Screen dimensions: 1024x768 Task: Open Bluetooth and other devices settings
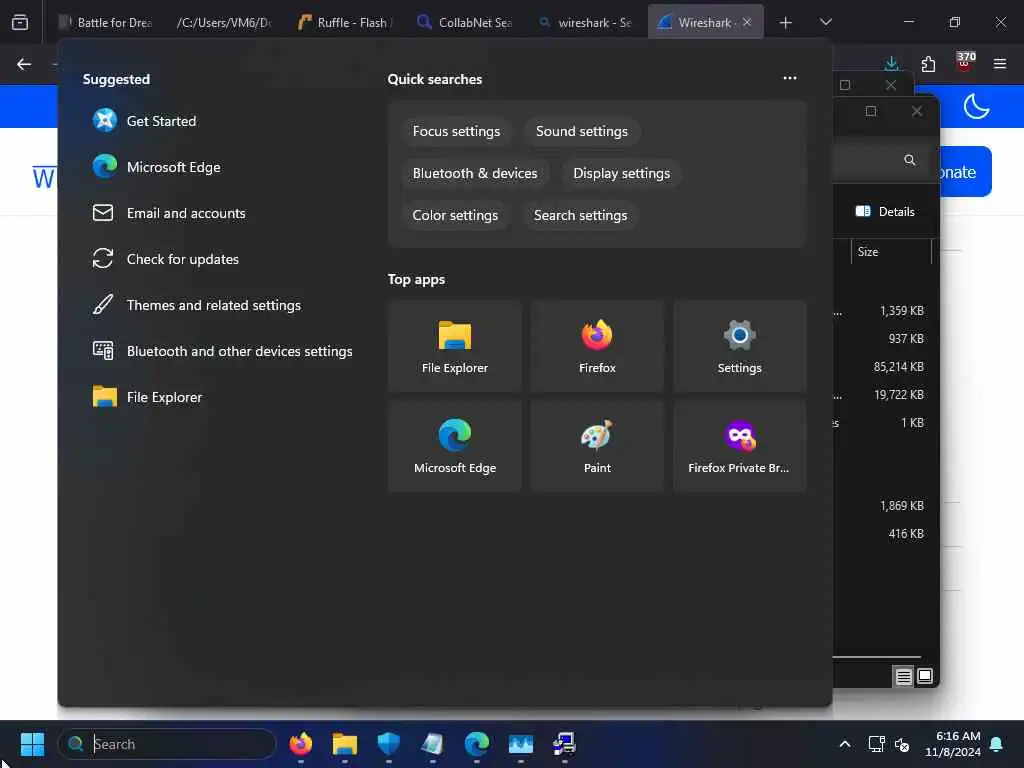(x=223, y=351)
